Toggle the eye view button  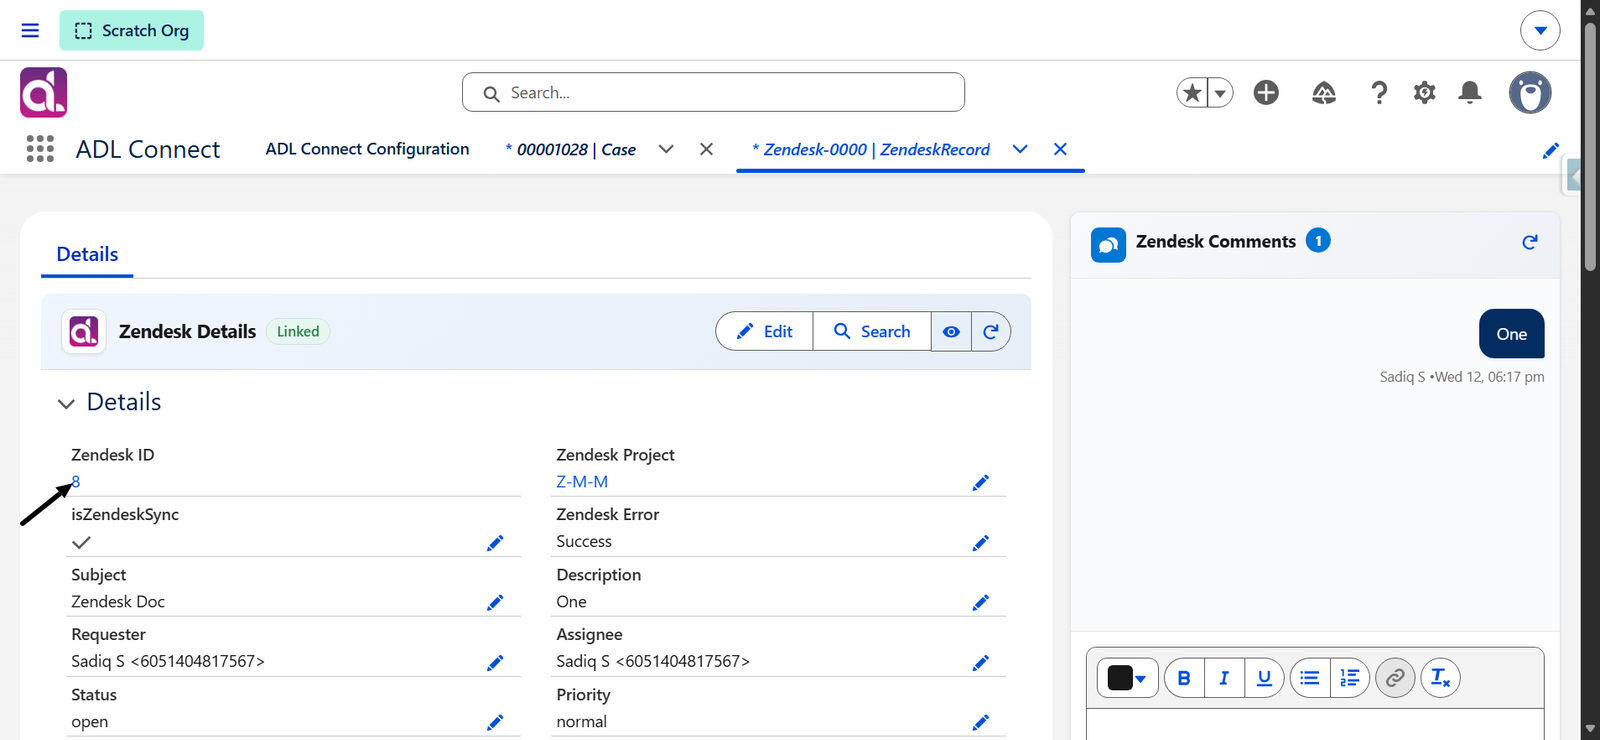[951, 331]
